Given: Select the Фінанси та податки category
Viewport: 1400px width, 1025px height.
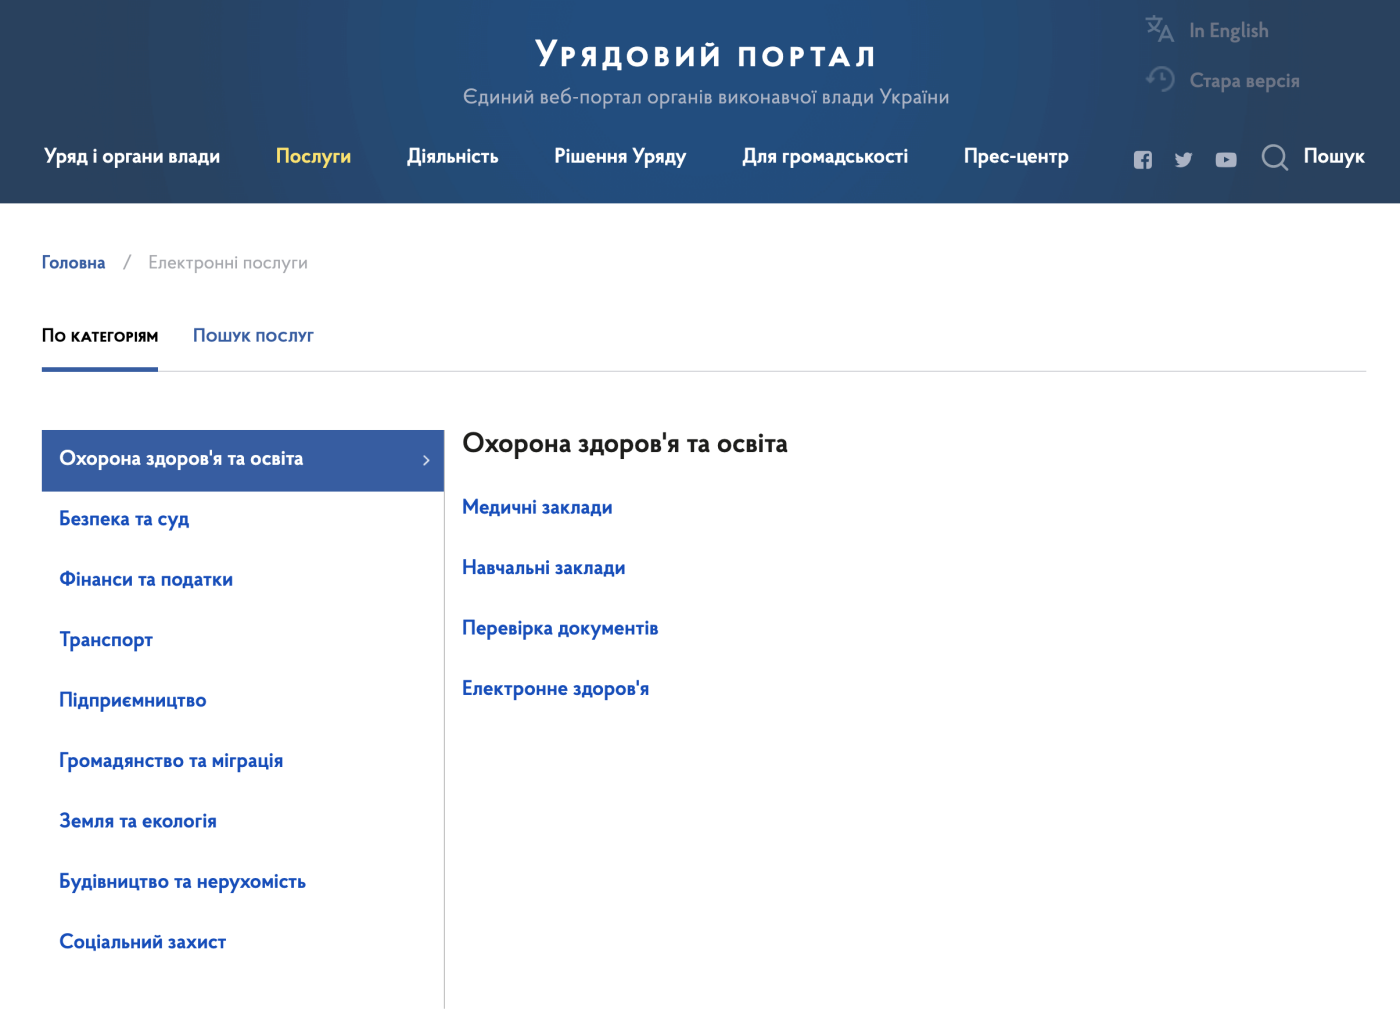Looking at the screenshot, I should pos(146,579).
